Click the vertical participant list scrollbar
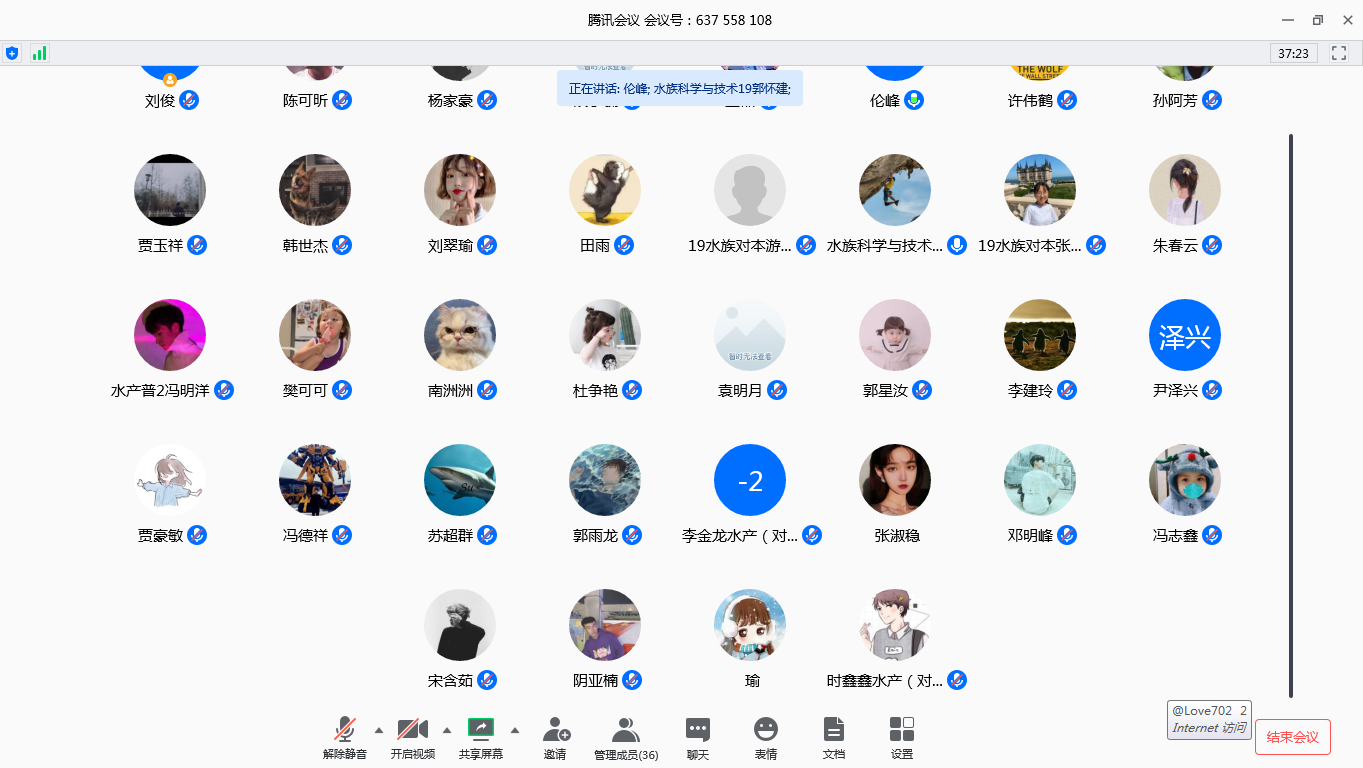This screenshot has width=1363, height=768. (1291, 414)
